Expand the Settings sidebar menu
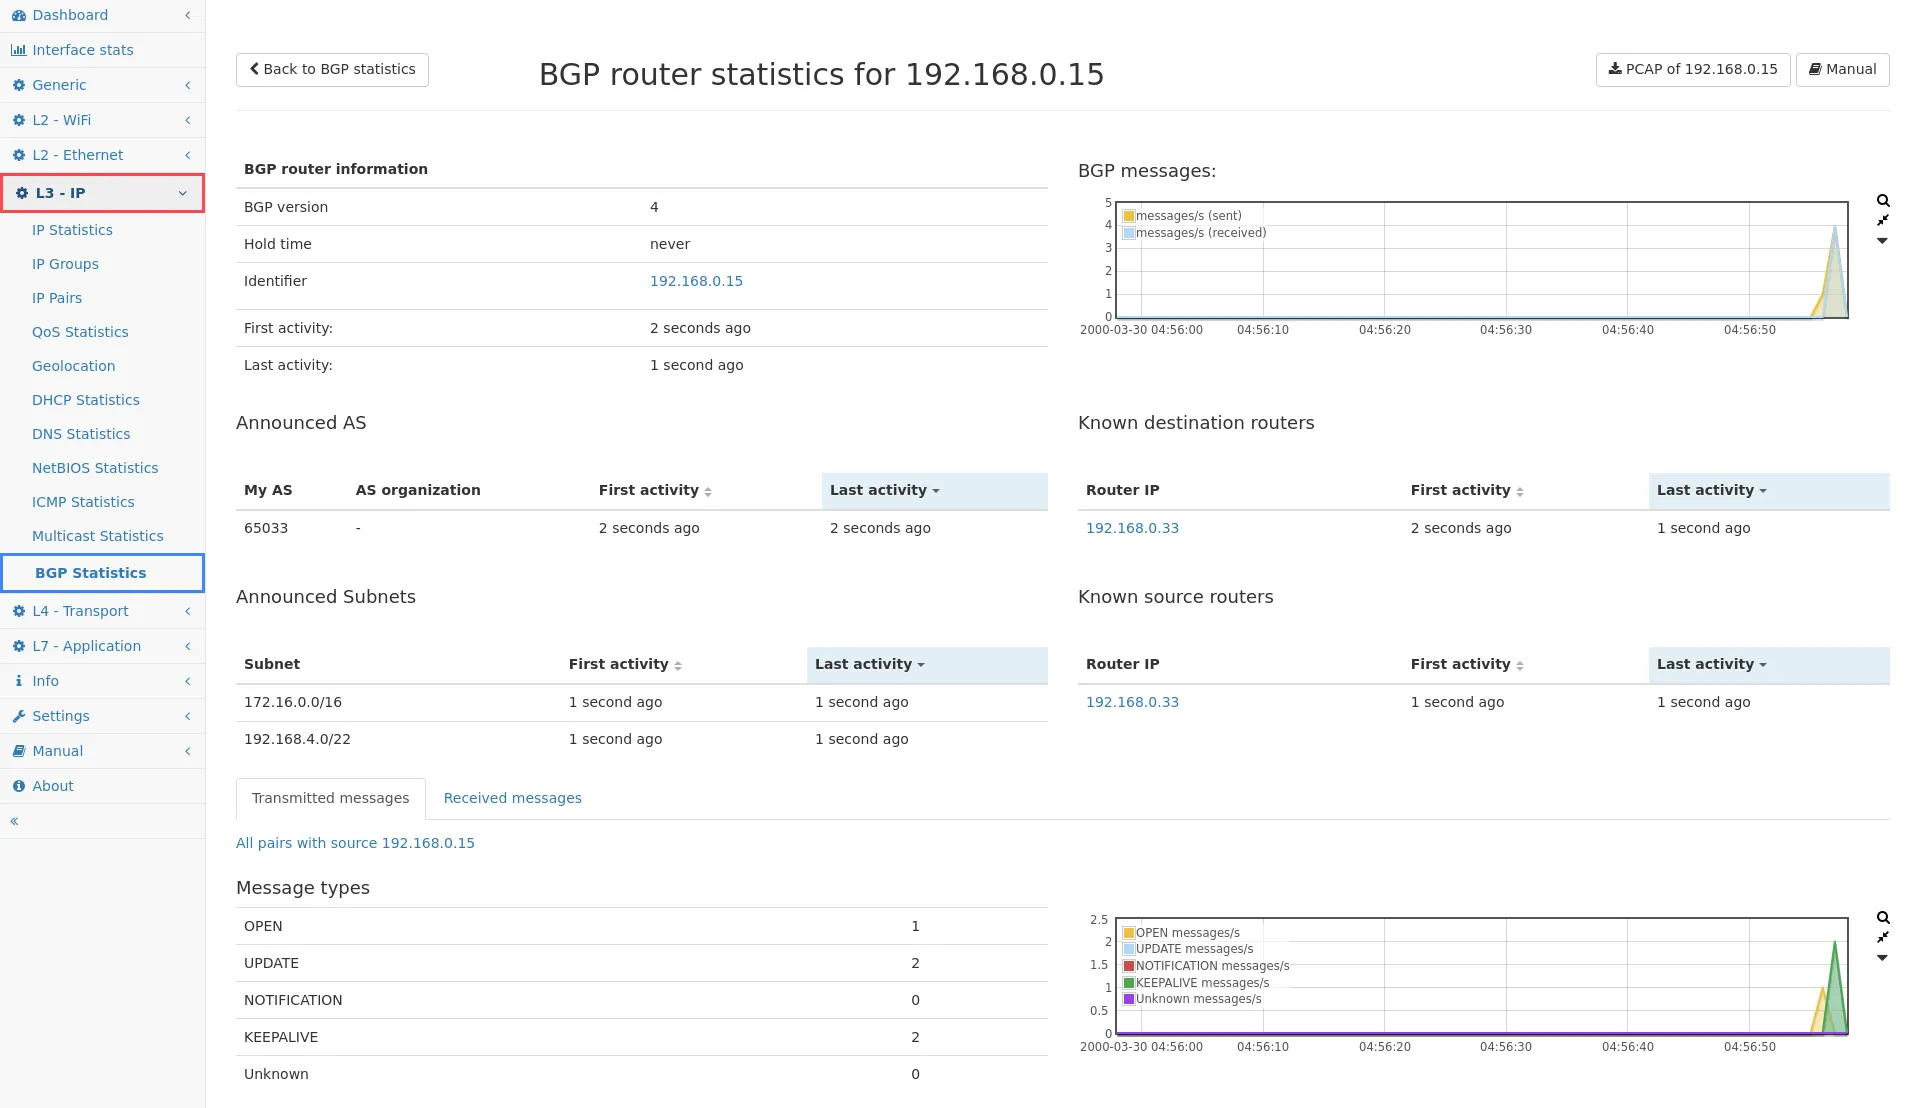The height and width of the screenshot is (1108, 1920). pos(60,716)
